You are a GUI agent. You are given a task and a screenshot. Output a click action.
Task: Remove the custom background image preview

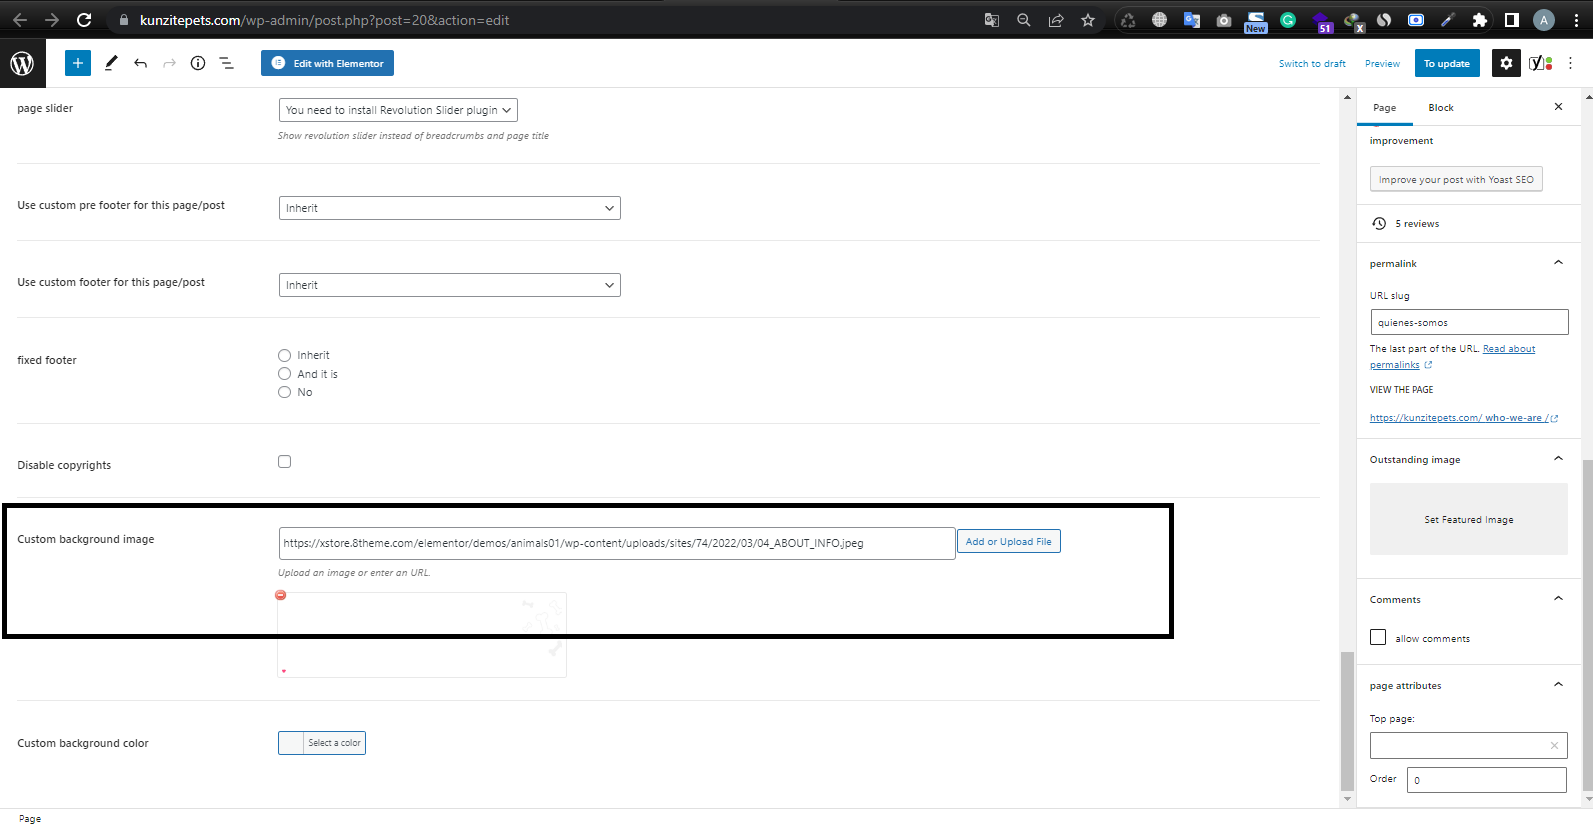pyautogui.click(x=281, y=595)
